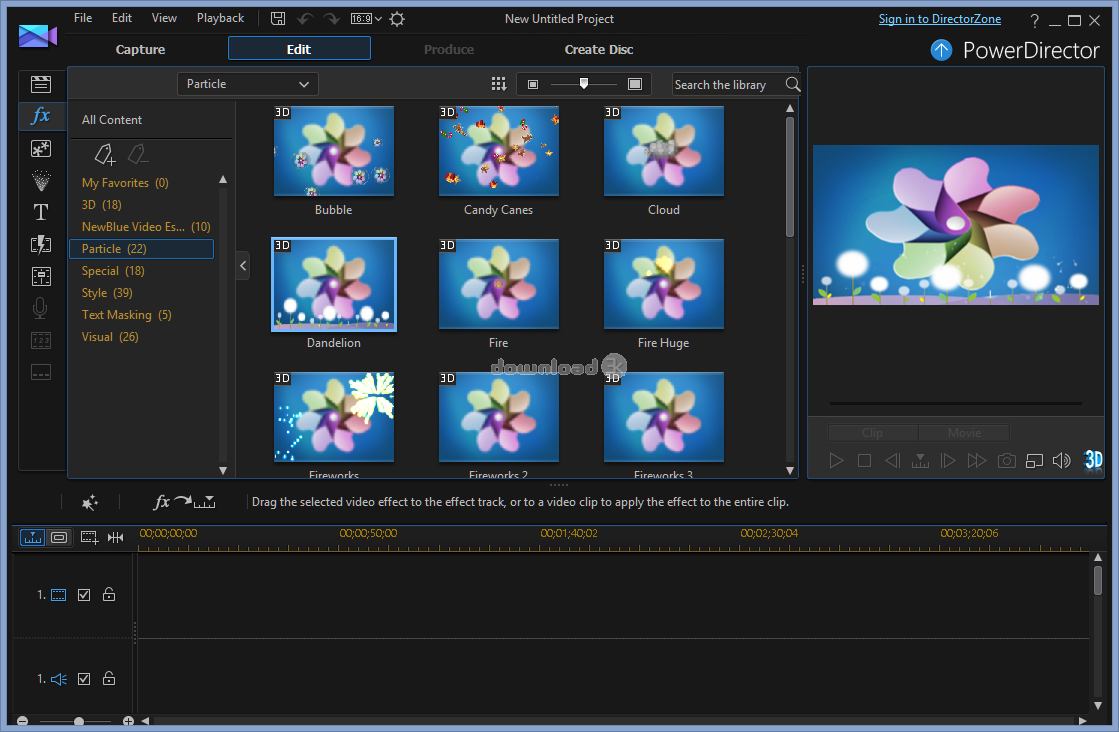Screen dimensions: 1119x732
Task: Select the Style (39) category
Action: tap(107, 293)
